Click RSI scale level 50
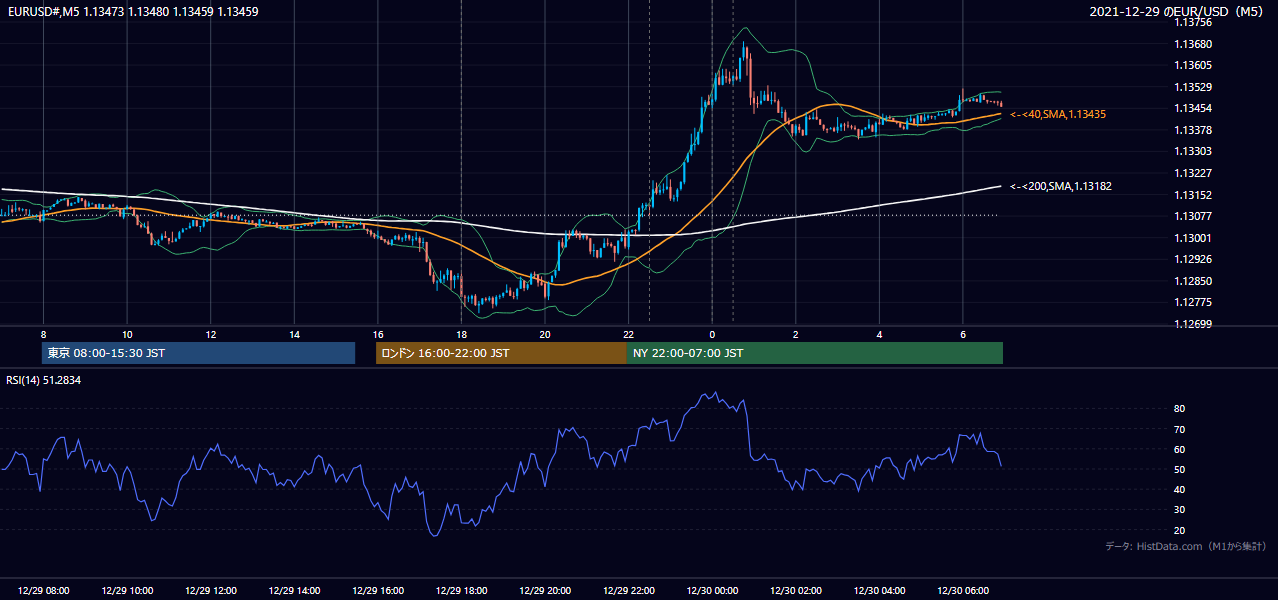Screen dimensions: 1278x600 [1180, 469]
